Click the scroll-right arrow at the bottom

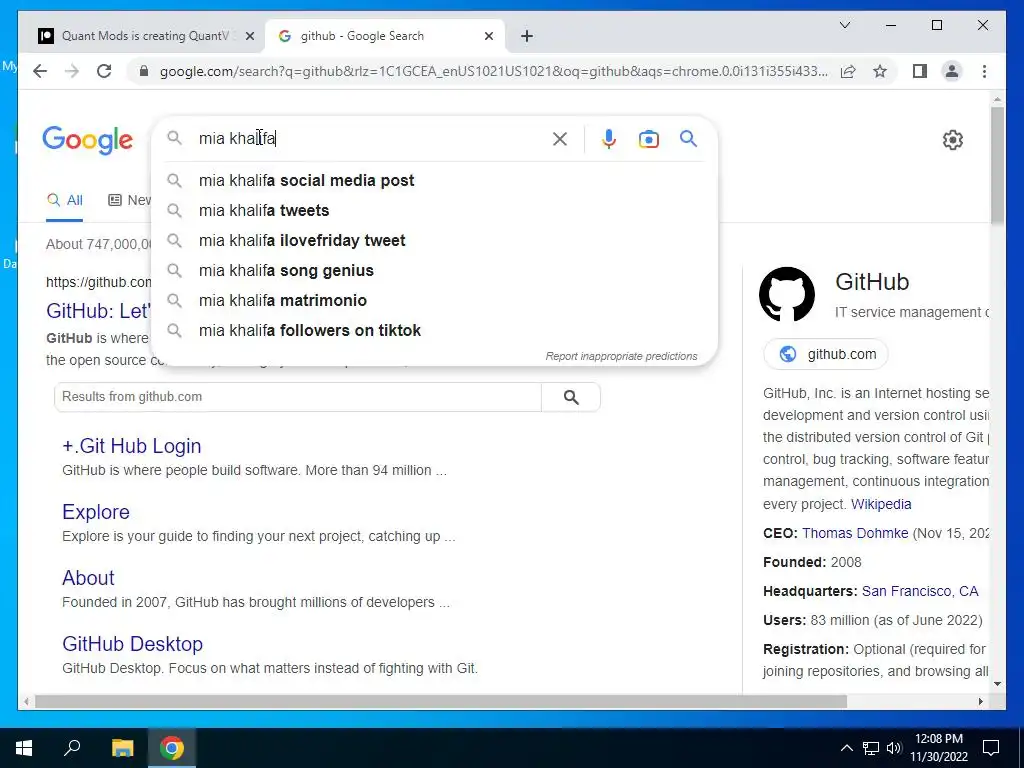(x=980, y=702)
